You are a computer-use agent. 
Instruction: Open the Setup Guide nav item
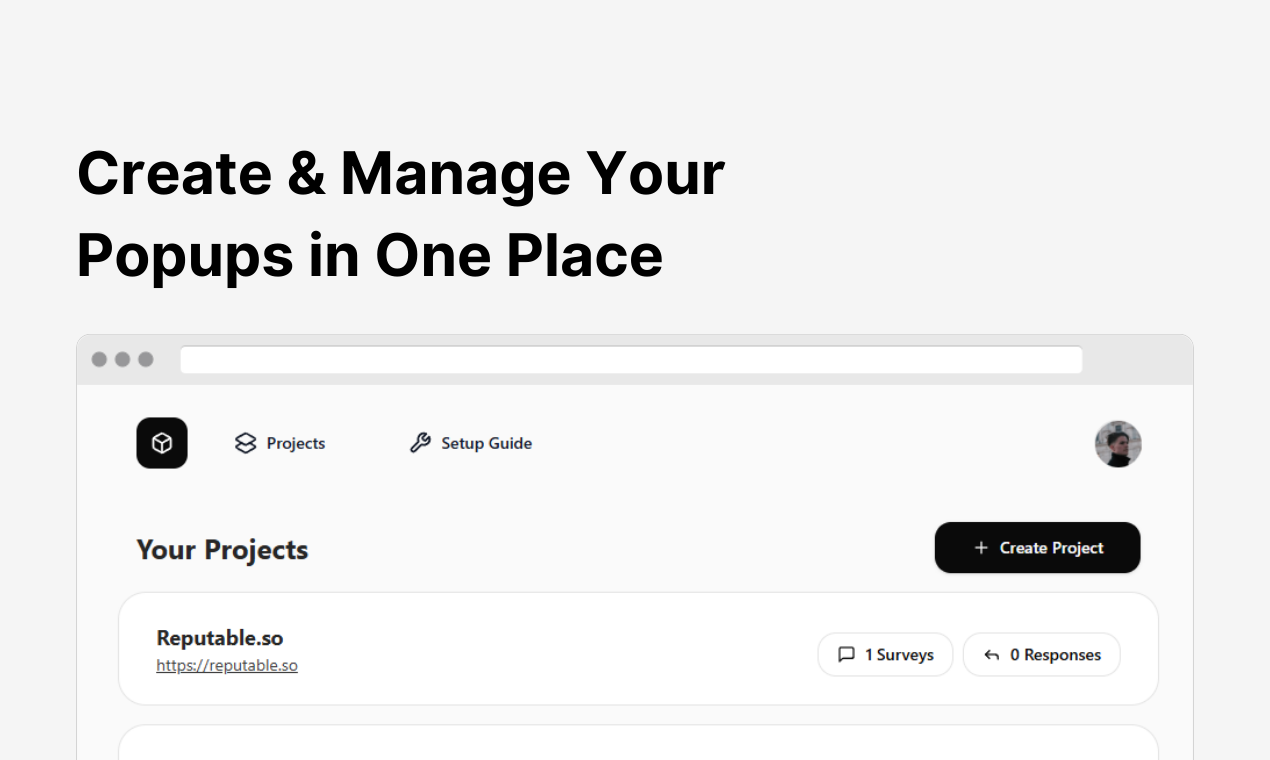[x=486, y=443]
